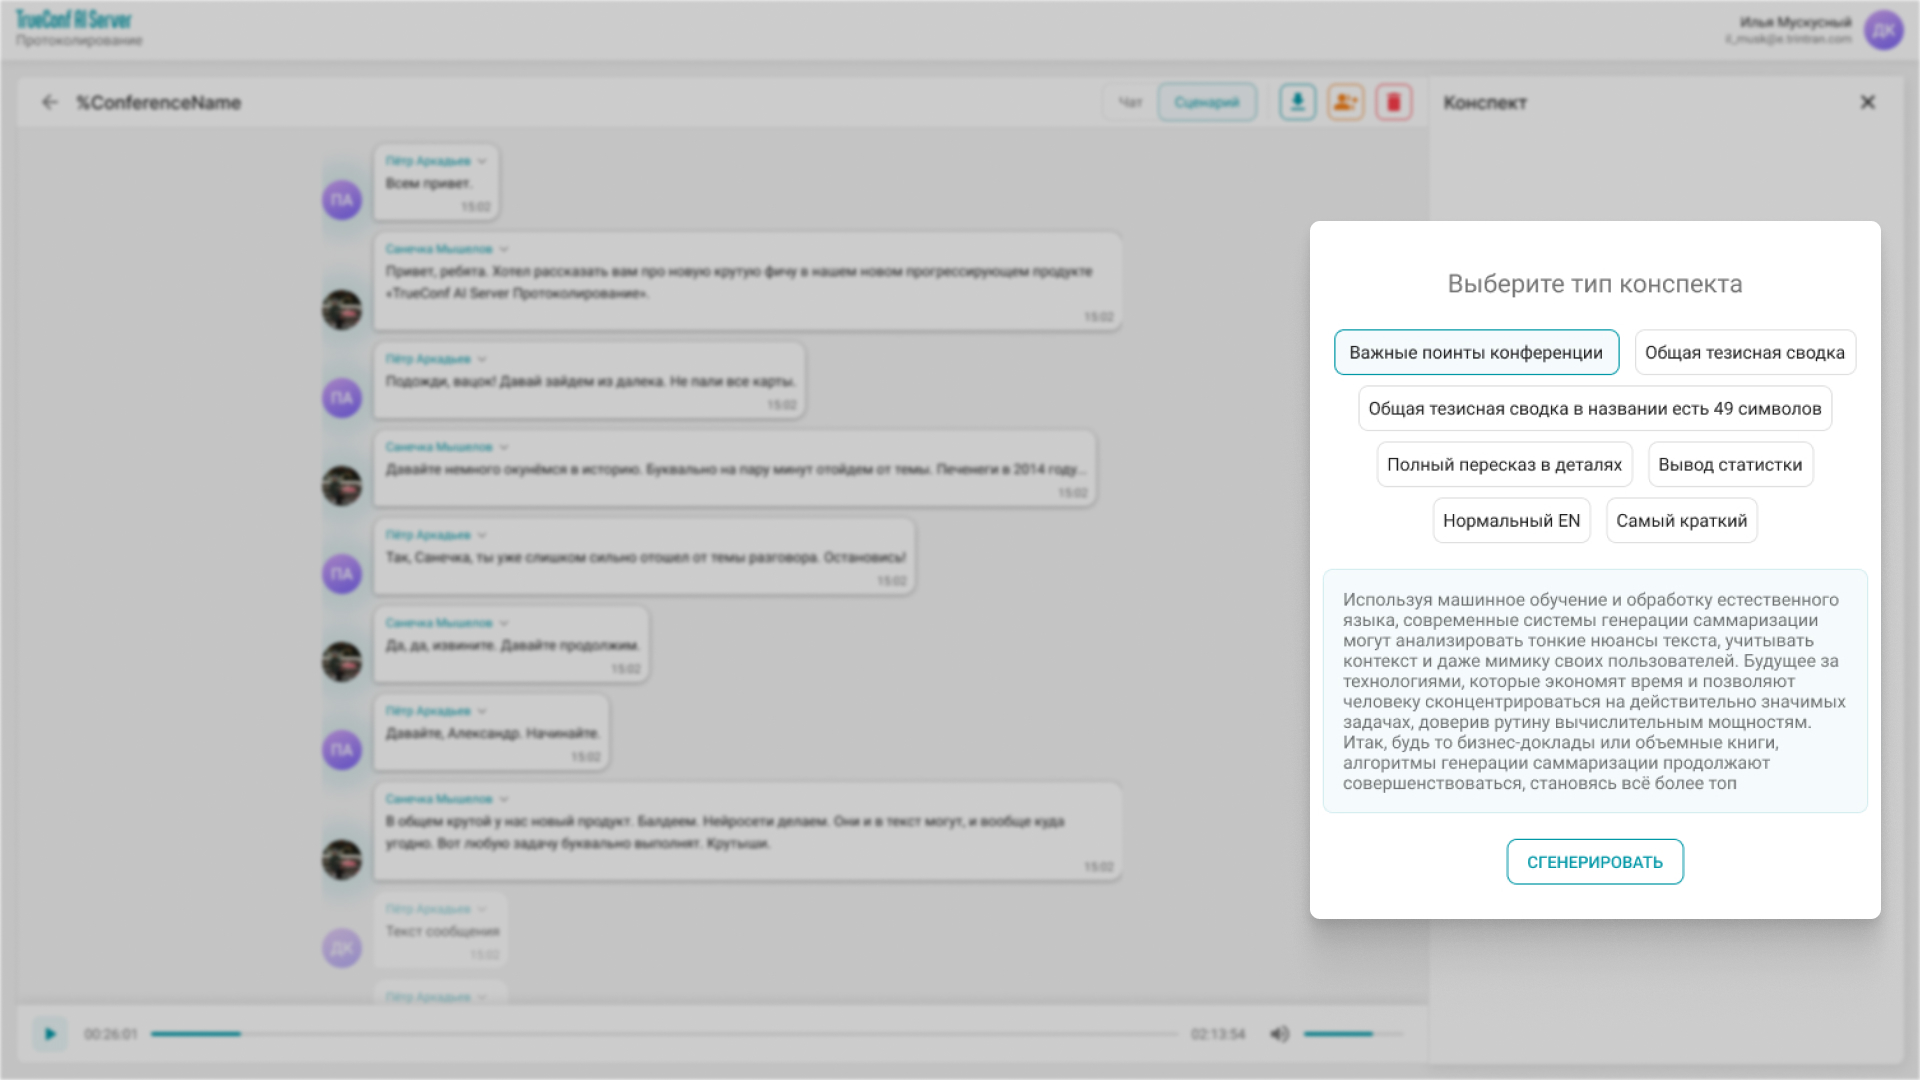Switch to the Сценарий tab
The width and height of the screenshot is (1920, 1080).
(x=1206, y=102)
